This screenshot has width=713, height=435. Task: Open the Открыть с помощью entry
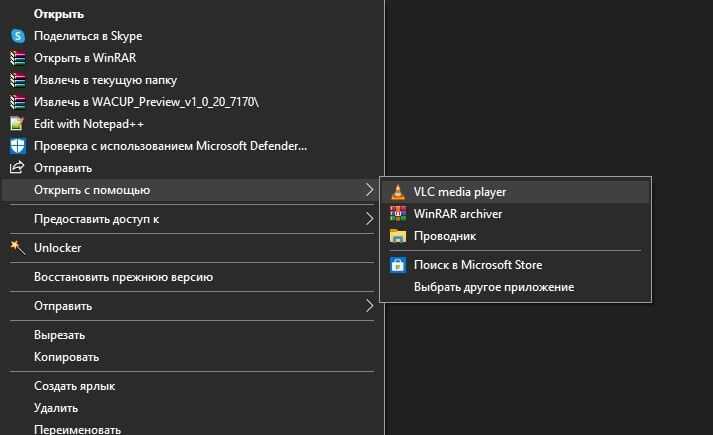coord(189,190)
